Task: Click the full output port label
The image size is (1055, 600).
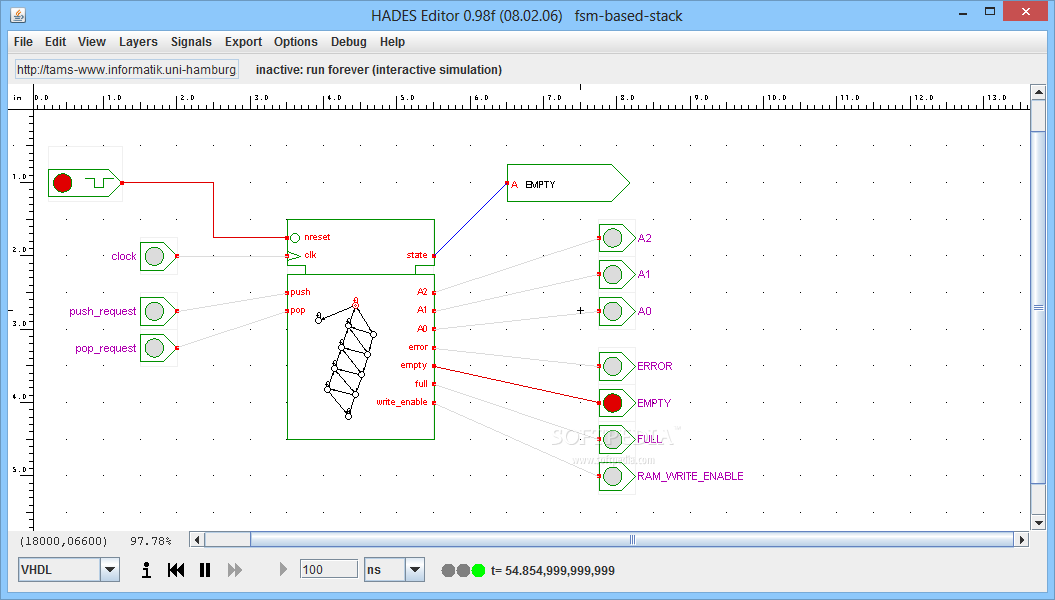Action: click(x=421, y=383)
